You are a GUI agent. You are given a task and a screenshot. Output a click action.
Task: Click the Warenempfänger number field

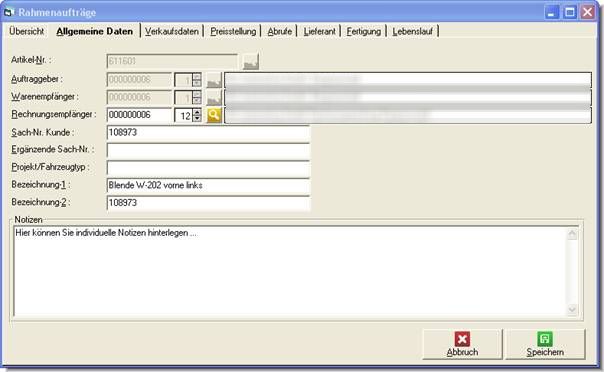(139, 97)
